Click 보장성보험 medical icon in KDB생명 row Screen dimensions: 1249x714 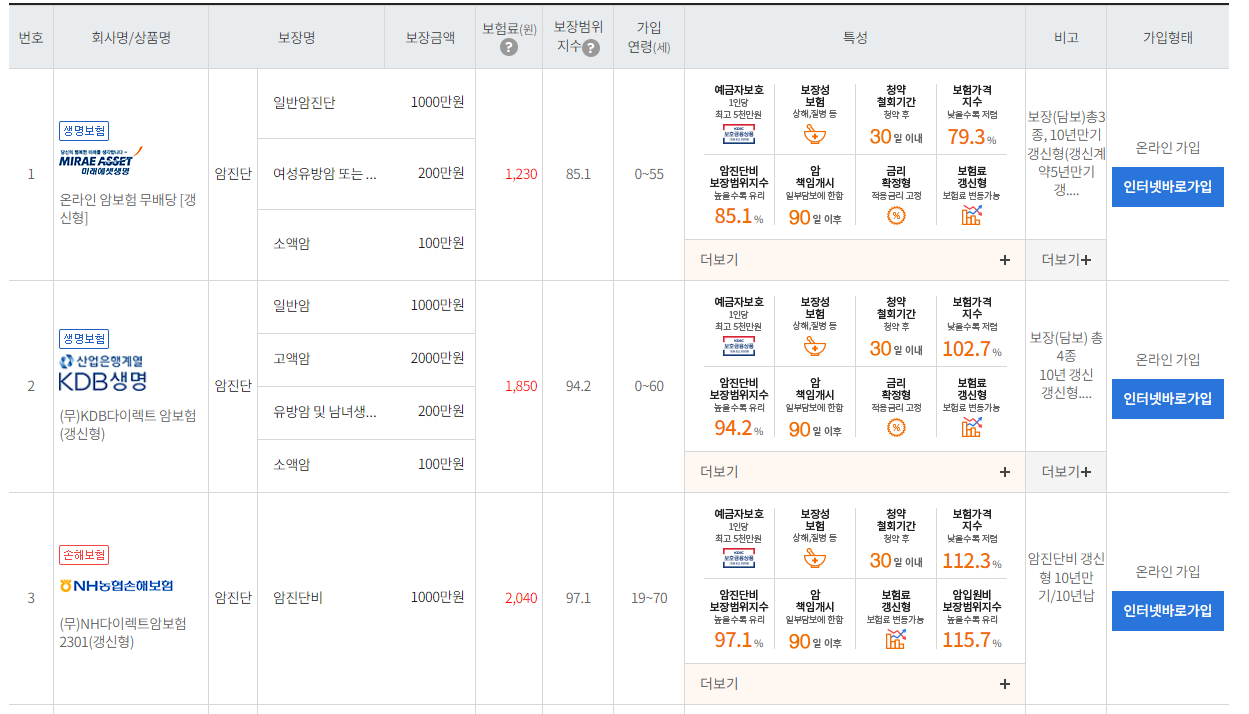tap(814, 346)
